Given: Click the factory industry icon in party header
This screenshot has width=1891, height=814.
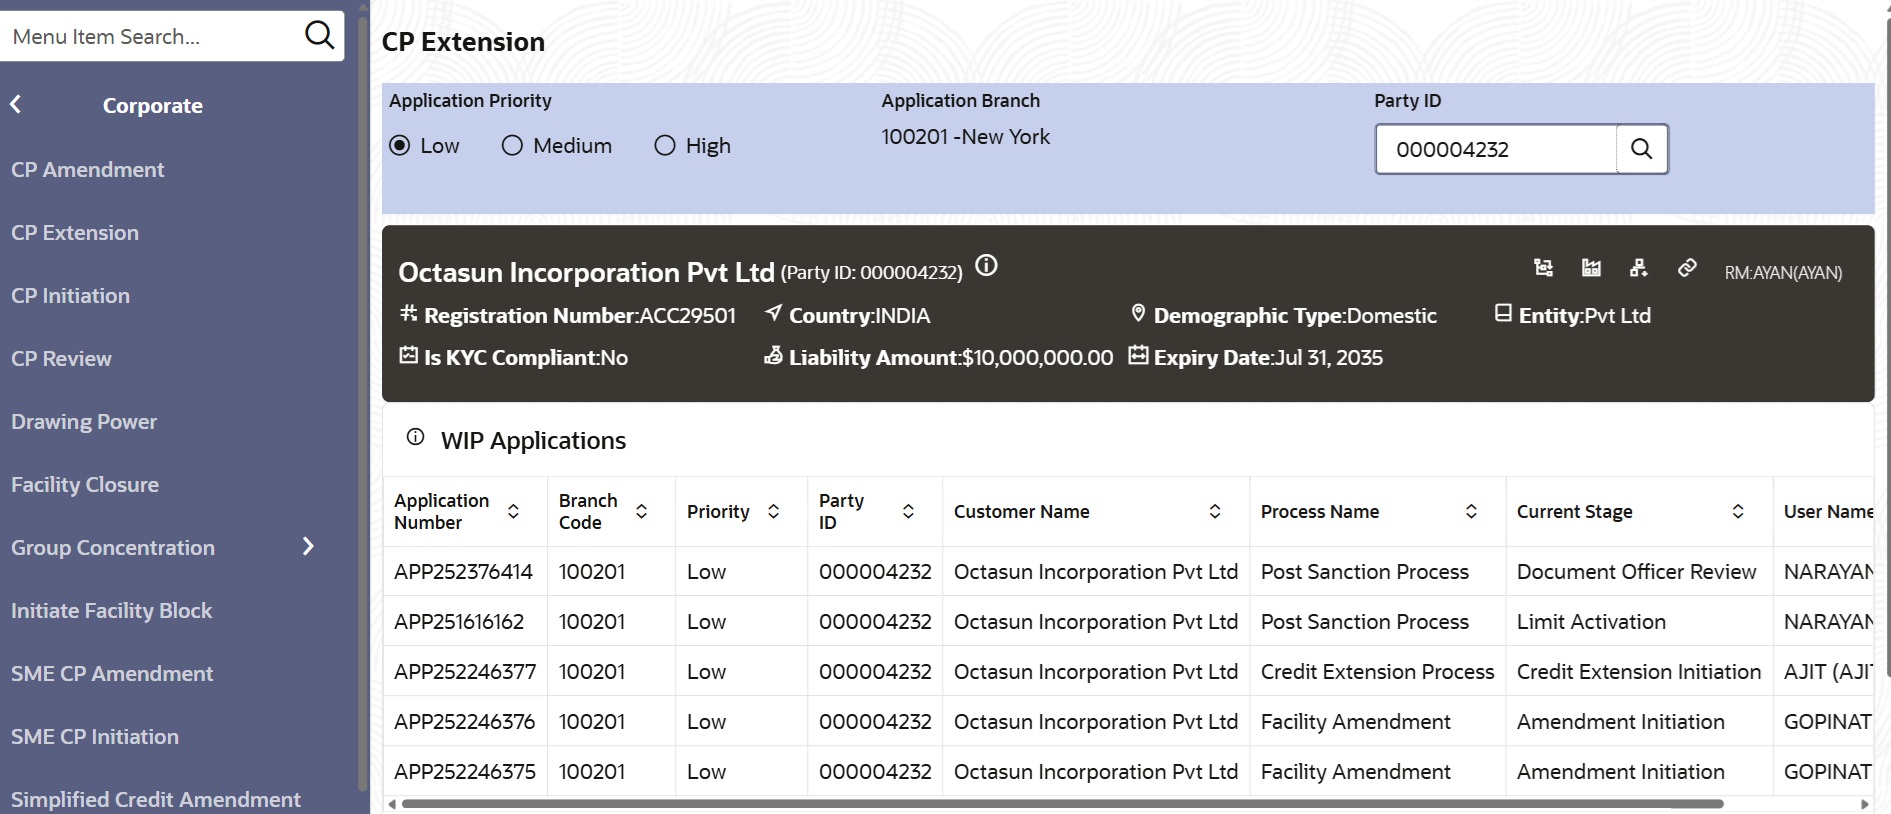Looking at the screenshot, I should [1591, 268].
